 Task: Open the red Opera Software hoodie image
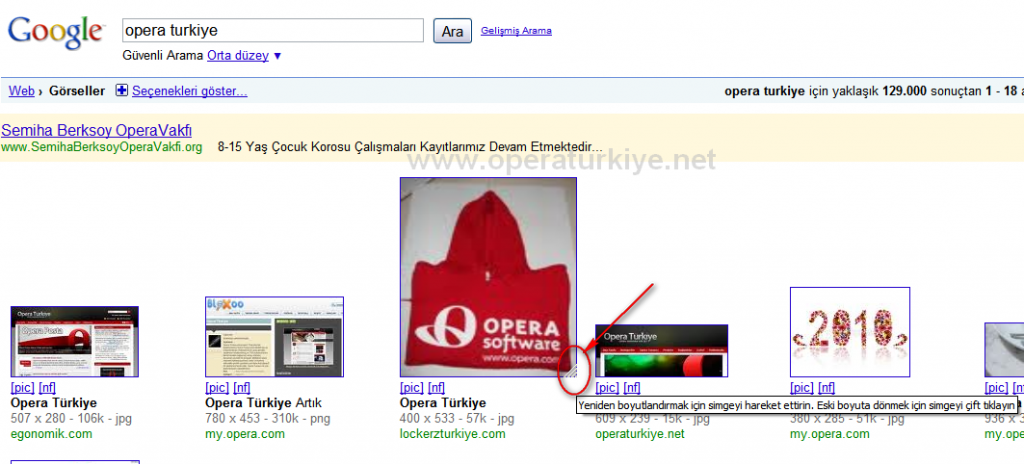pyautogui.click(x=488, y=277)
